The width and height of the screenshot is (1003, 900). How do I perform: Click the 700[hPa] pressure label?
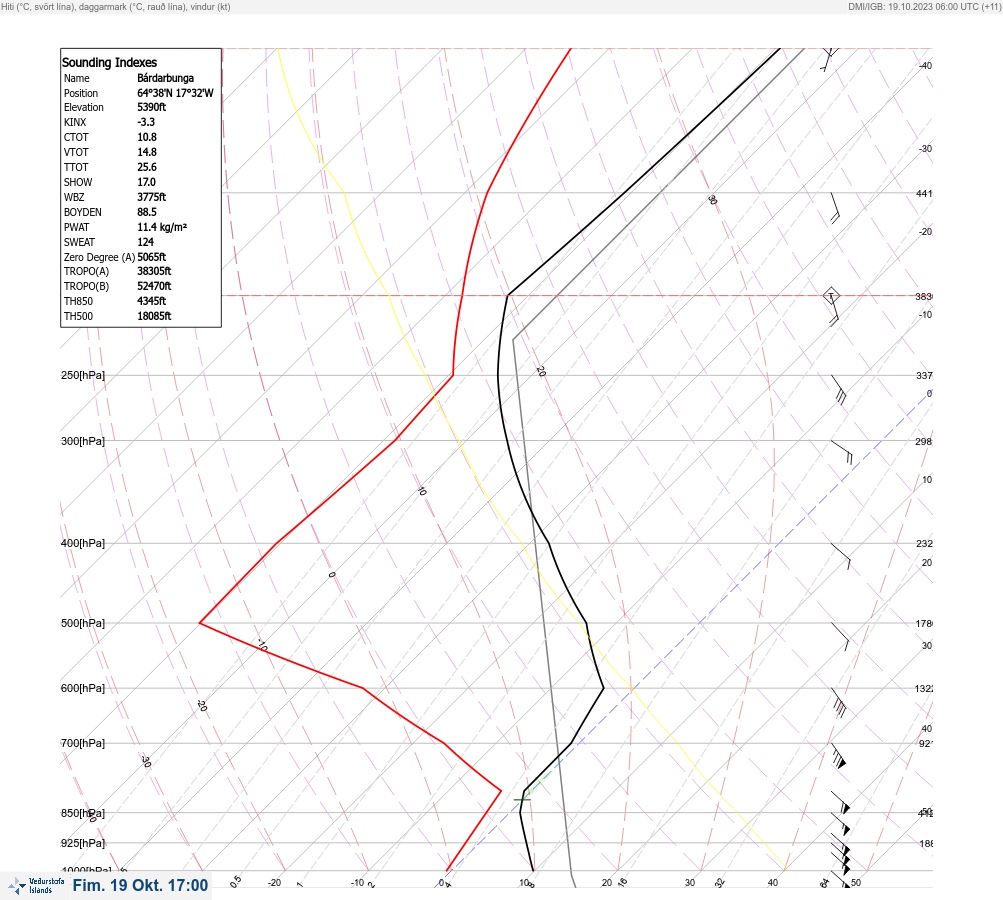click(83, 743)
